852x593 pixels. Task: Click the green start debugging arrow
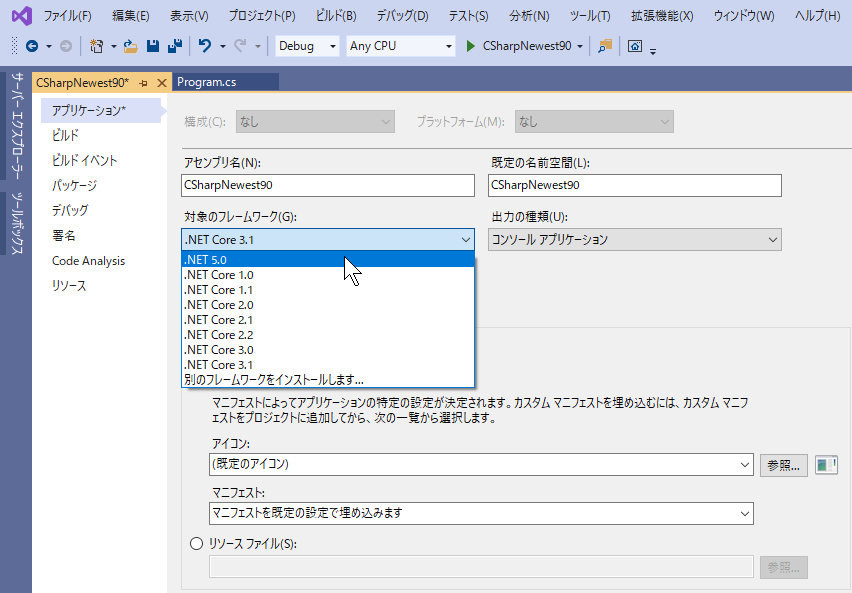[x=471, y=46]
